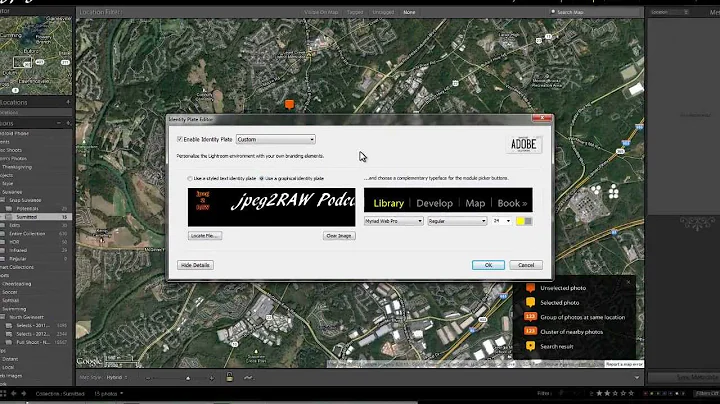Screen dimensions: 720x404
Task: Click the grid view icon in filmstrip bar
Action: pos(3,393)
